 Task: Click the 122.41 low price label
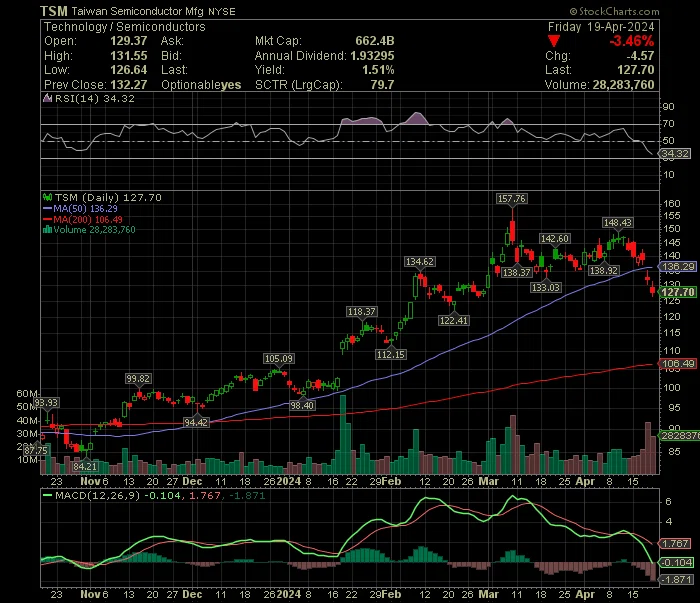tap(454, 320)
